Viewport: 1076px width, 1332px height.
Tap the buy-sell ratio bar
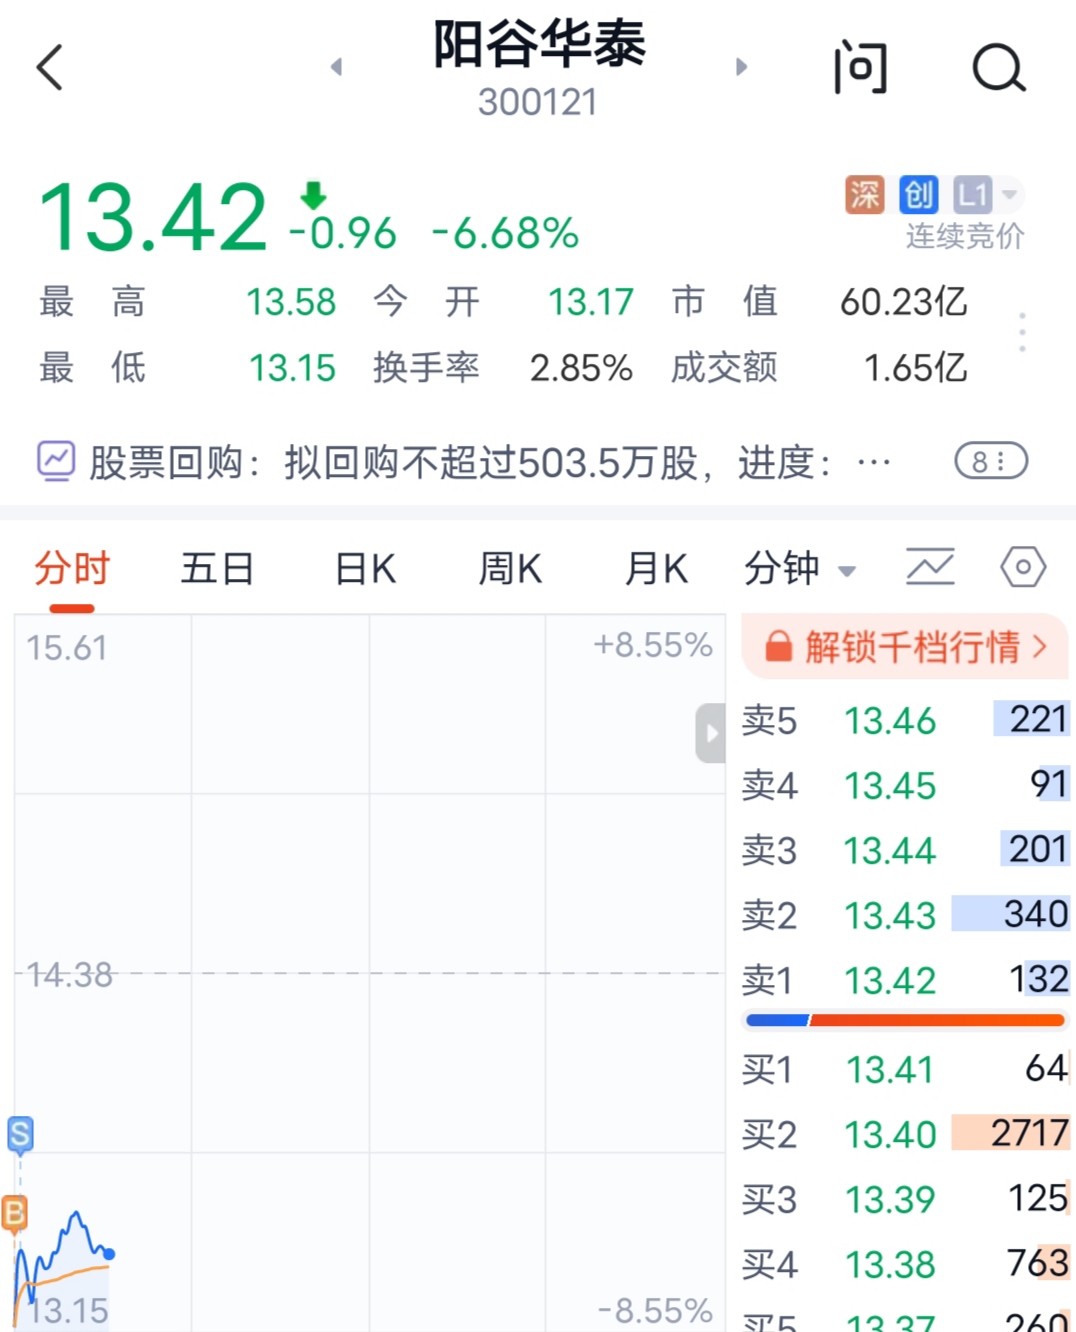tap(905, 1020)
